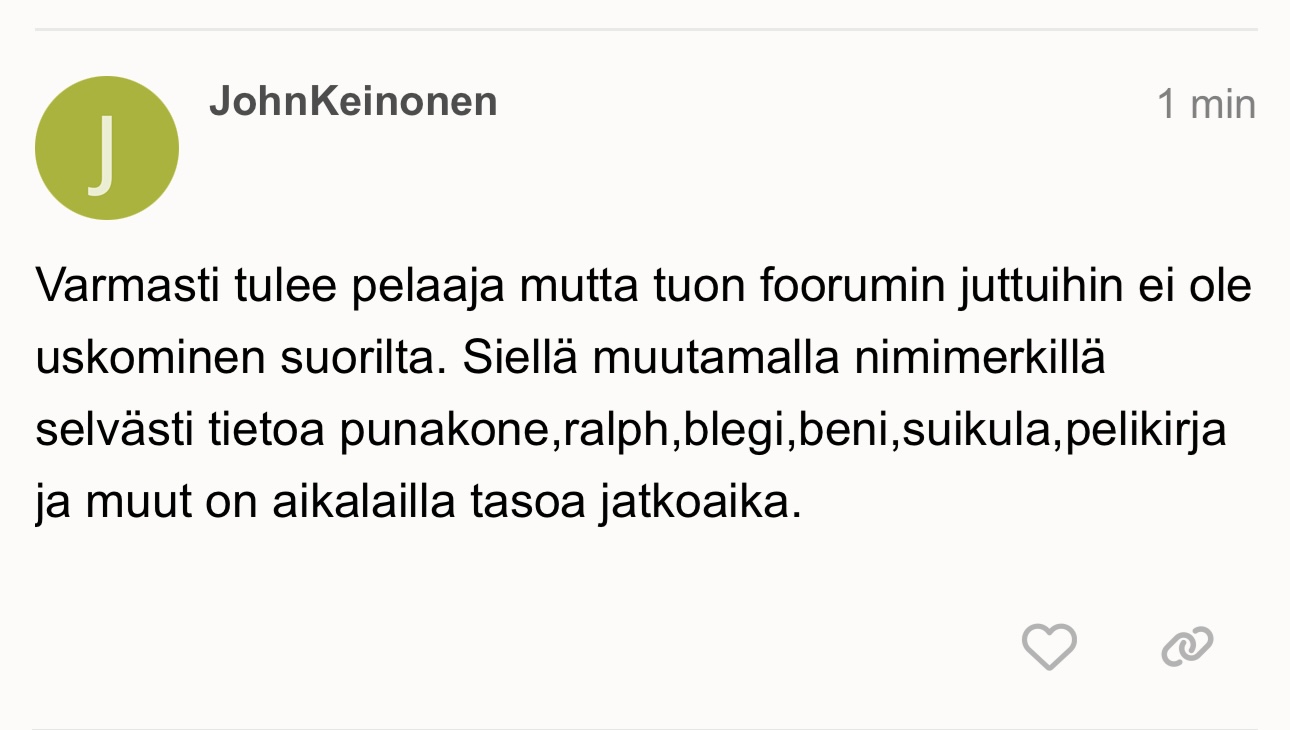This screenshot has height=730, width=1290.
Task: Open the green J avatar profile picture
Action: [x=107, y=148]
